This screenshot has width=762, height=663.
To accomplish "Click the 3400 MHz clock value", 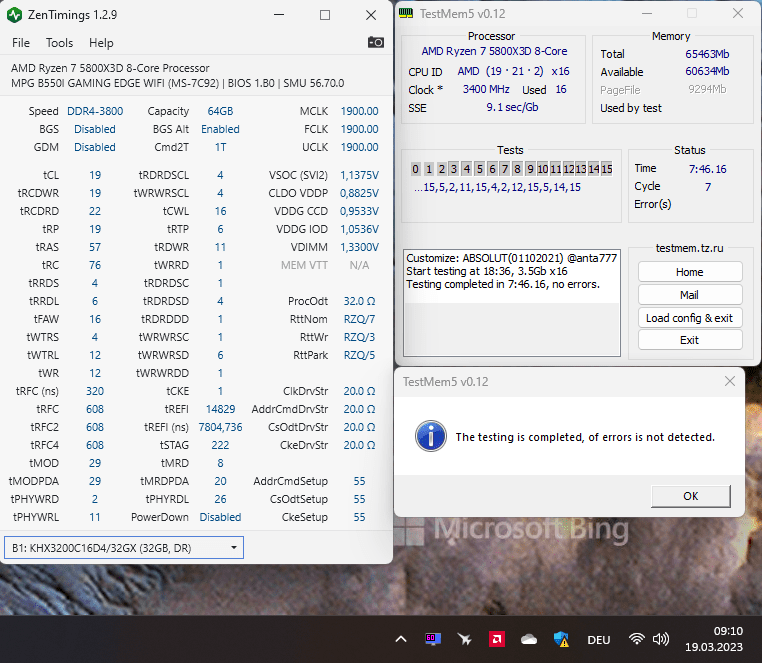I will click(x=486, y=89).
